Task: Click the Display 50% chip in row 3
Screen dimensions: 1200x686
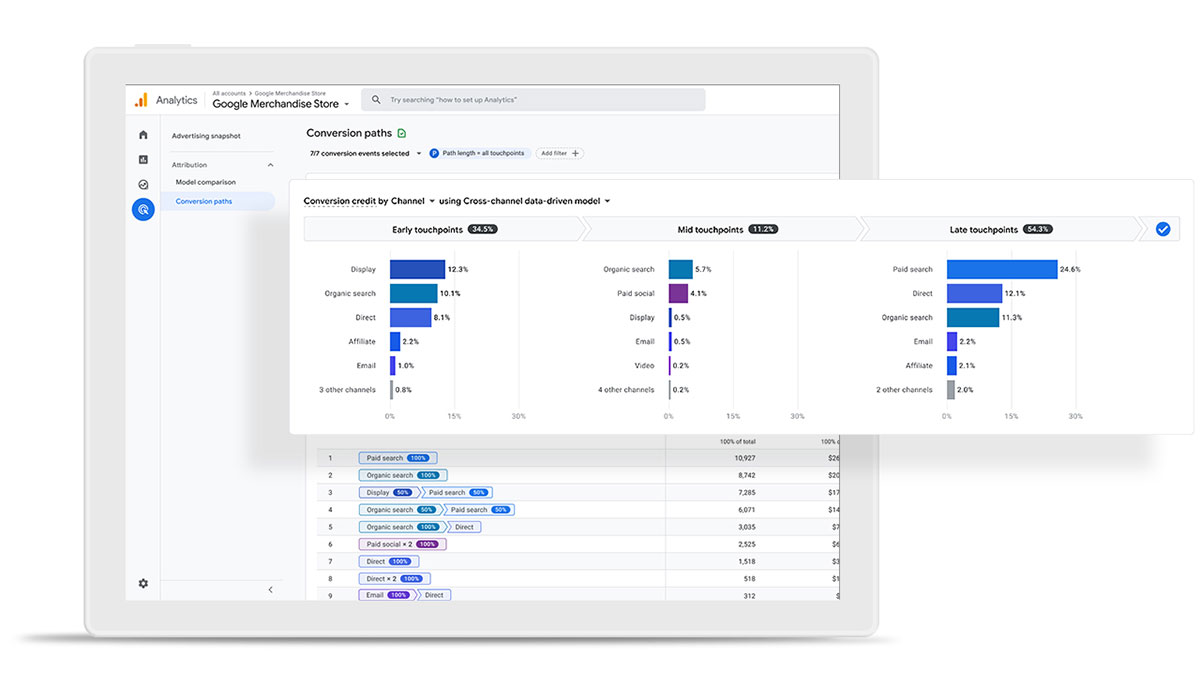Action: pos(388,492)
